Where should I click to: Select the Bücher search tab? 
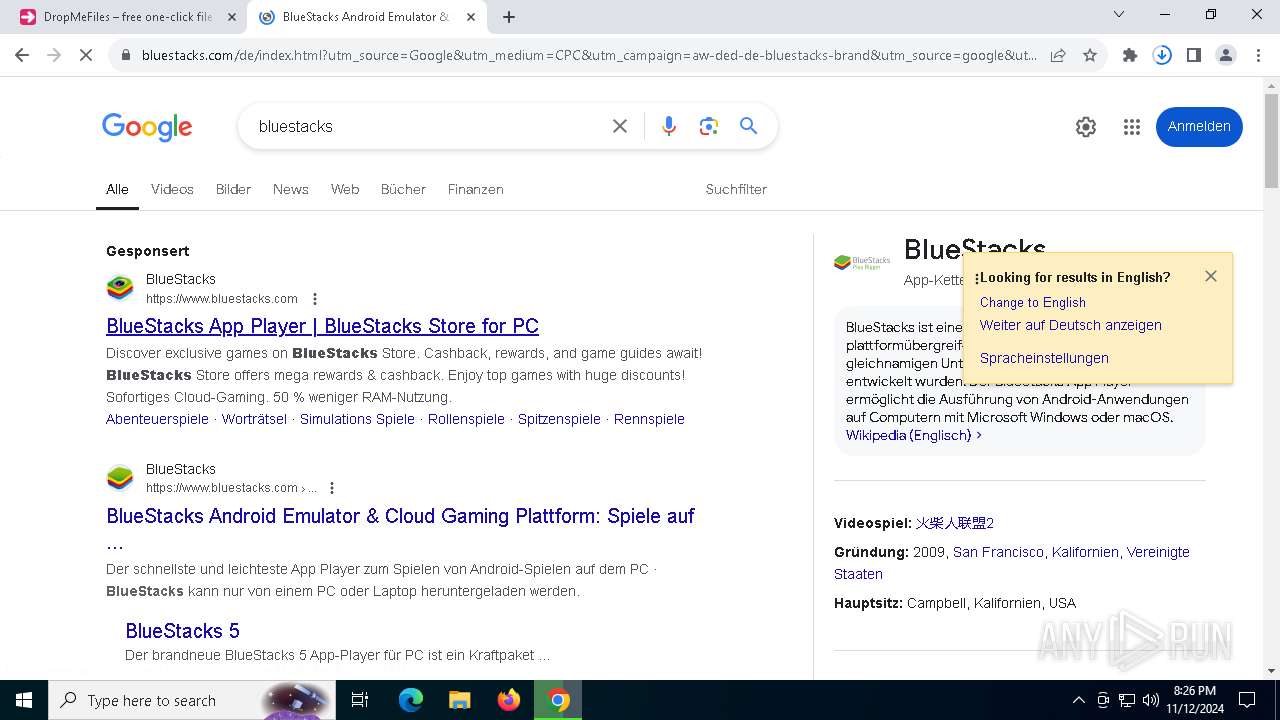403,189
